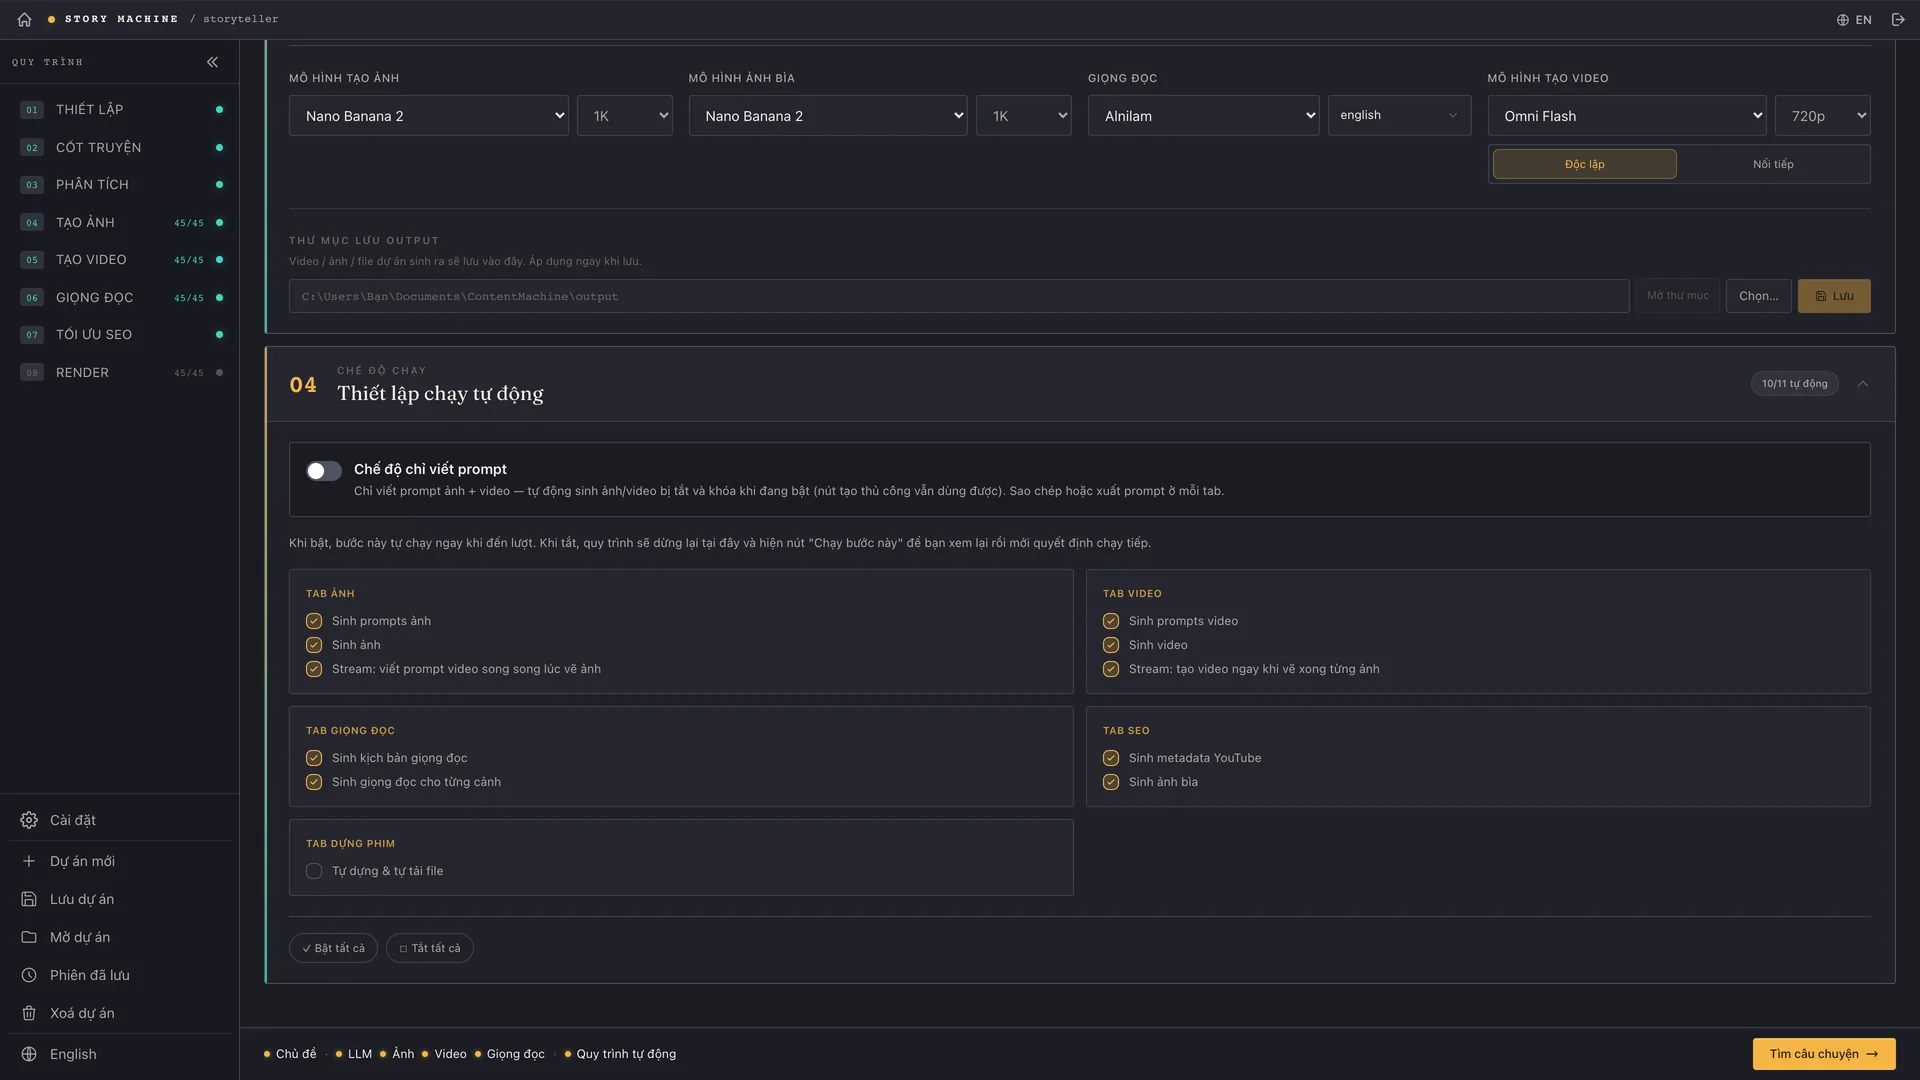The image size is (1920, 1080).
Task: Enable the Tự dựng & tự tải file checkbox
Action: coord(314,871)
